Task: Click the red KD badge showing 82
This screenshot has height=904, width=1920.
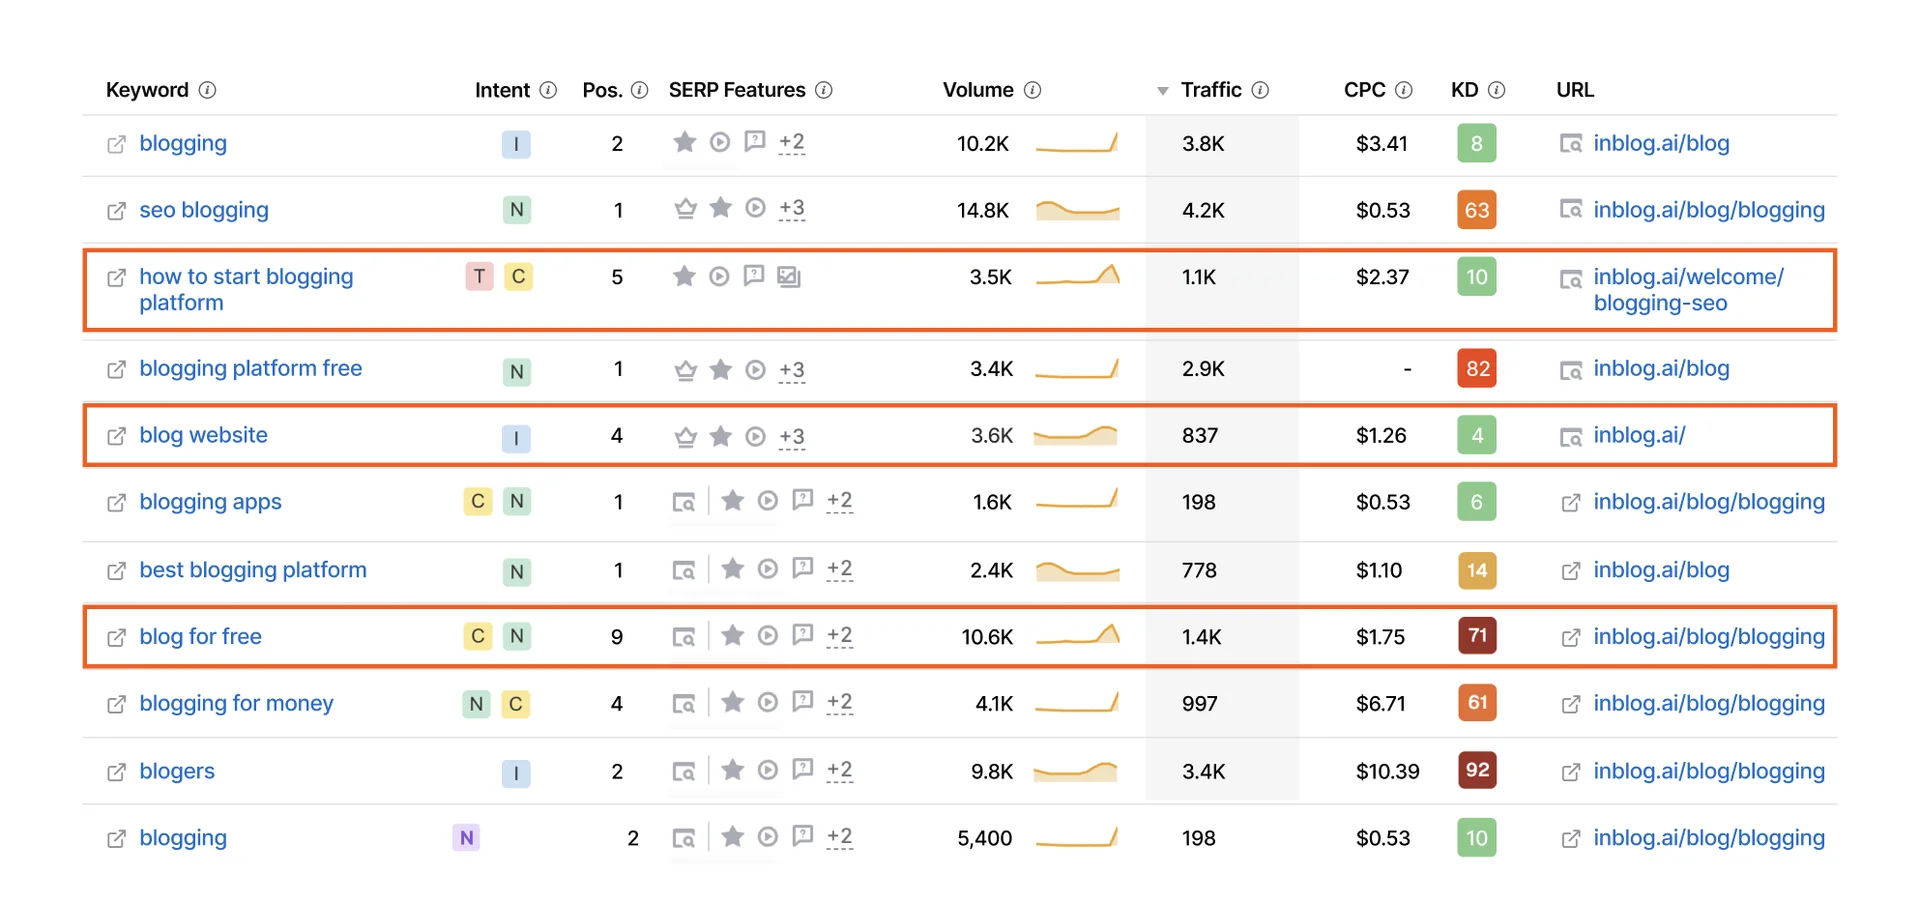Action: (1477, 369)
